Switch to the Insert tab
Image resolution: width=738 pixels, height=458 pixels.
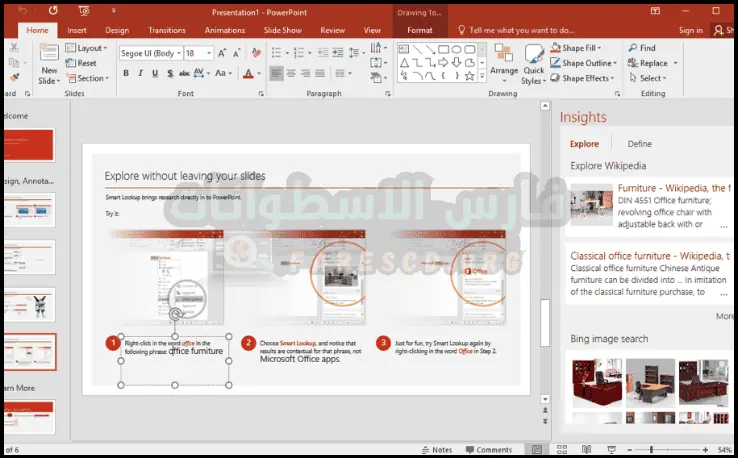point(77,30)
